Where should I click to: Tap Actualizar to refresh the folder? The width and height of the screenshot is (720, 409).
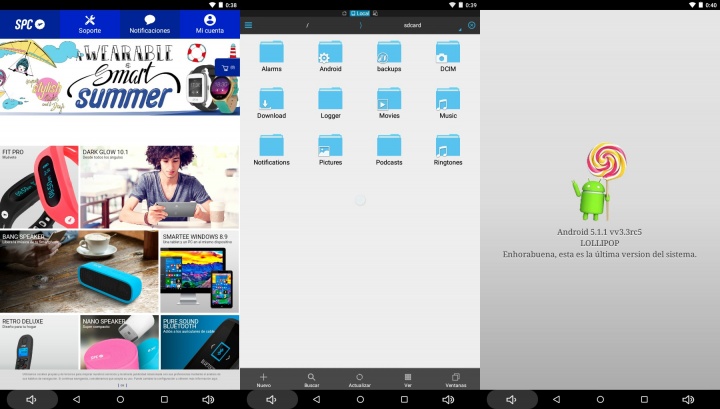point(360,380)
